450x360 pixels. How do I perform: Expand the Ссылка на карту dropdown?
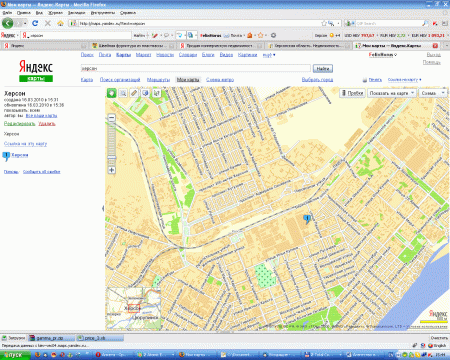coord(404,80)
